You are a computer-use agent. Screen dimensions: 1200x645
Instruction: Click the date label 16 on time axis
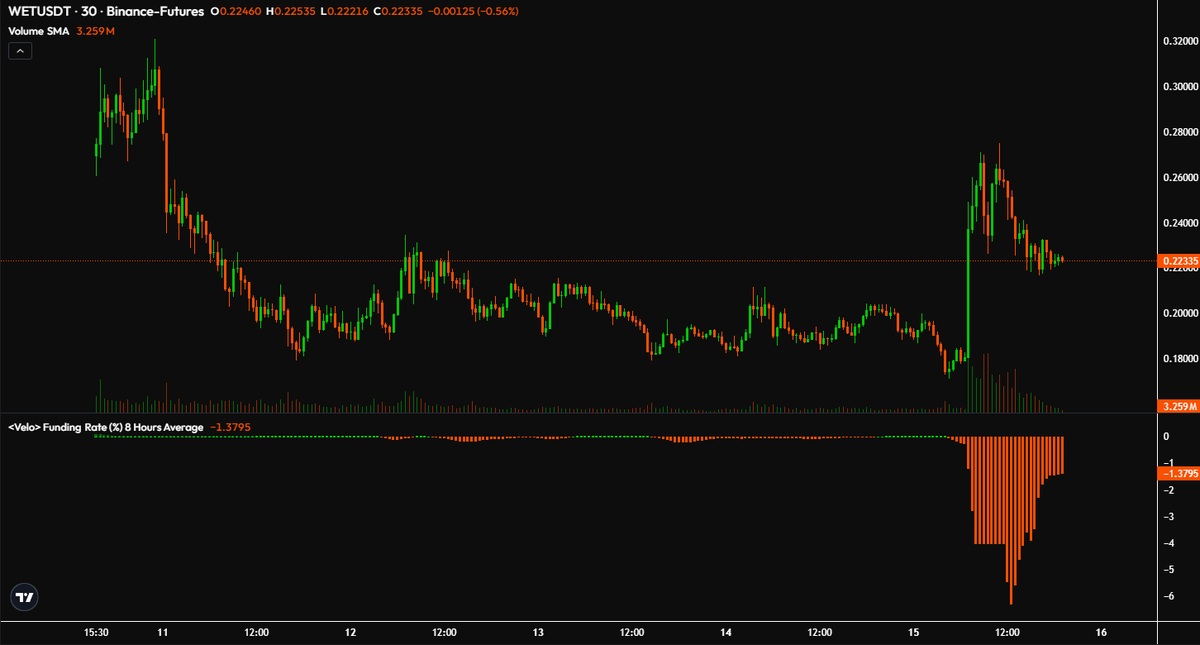(1101, 632)
